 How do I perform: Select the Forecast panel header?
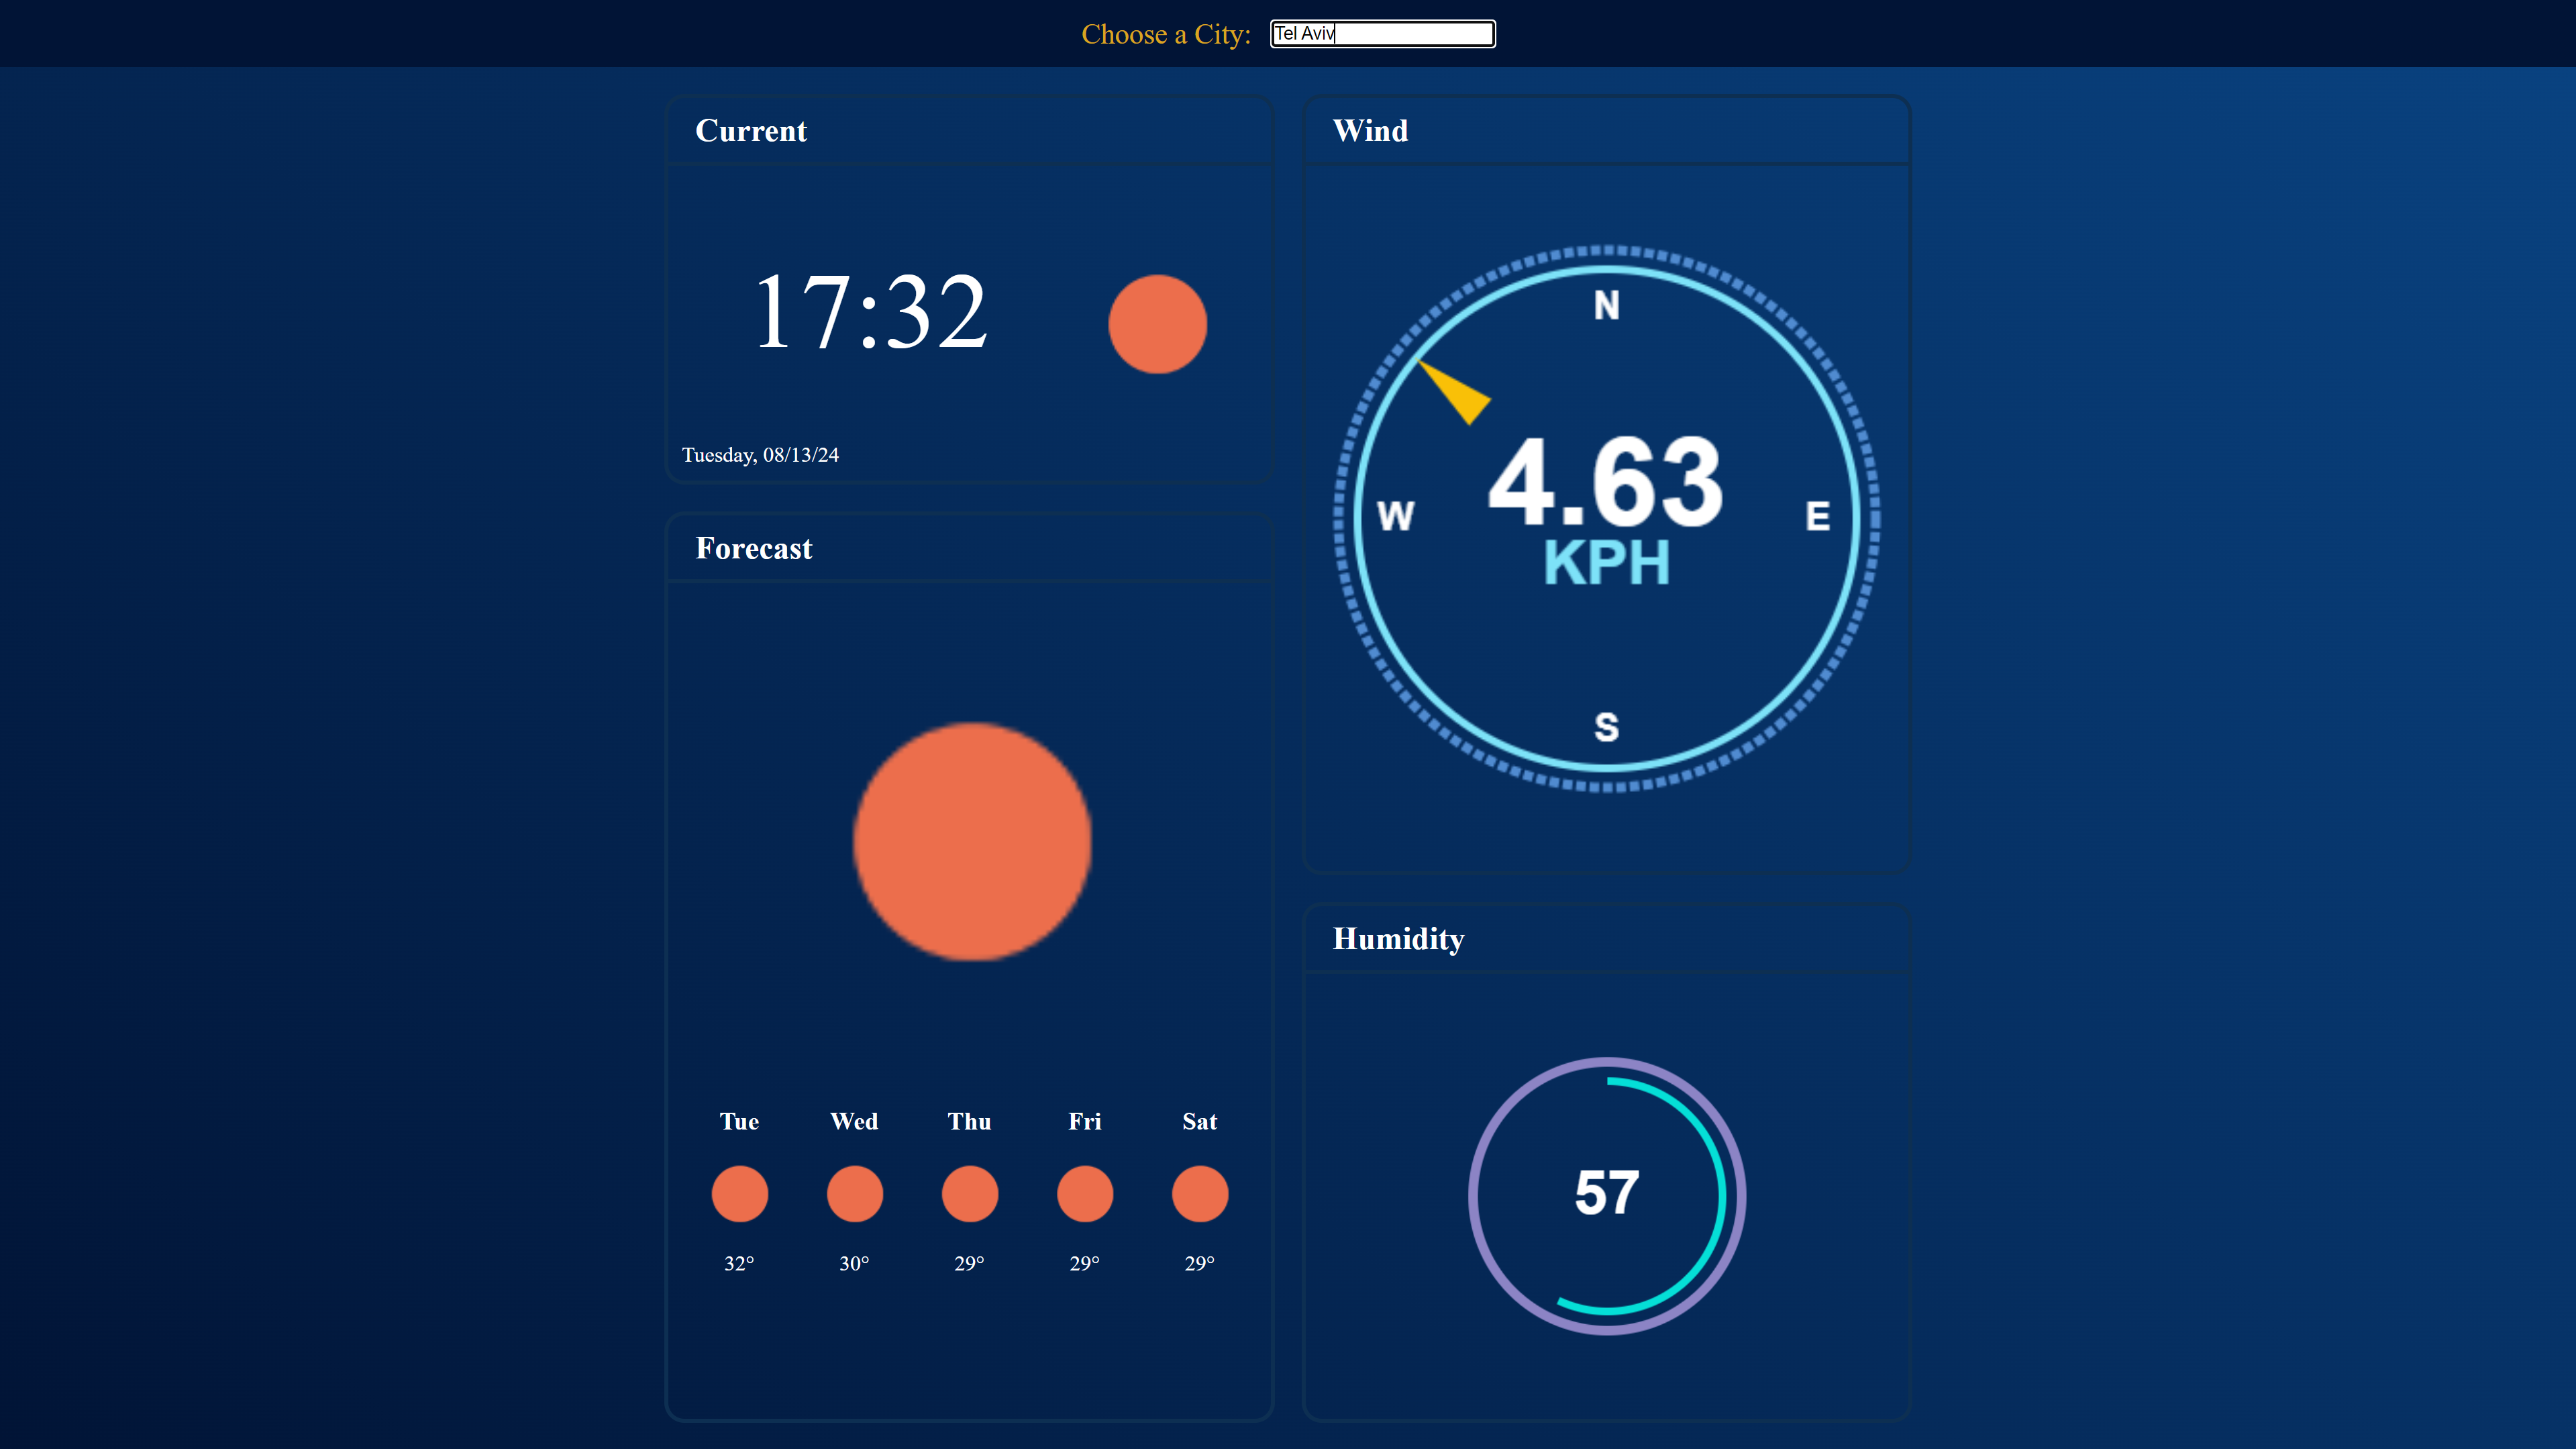tap(754, 548)
